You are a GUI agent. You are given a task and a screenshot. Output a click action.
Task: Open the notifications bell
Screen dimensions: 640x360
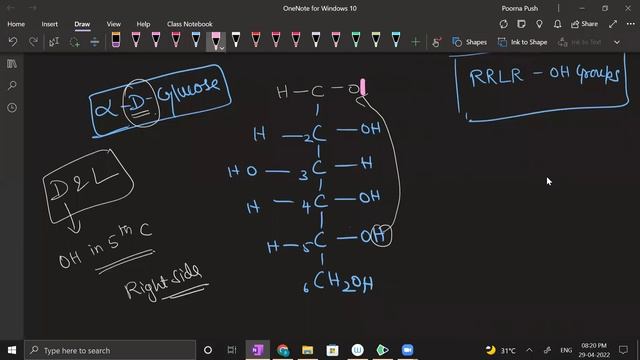(557, 24)
